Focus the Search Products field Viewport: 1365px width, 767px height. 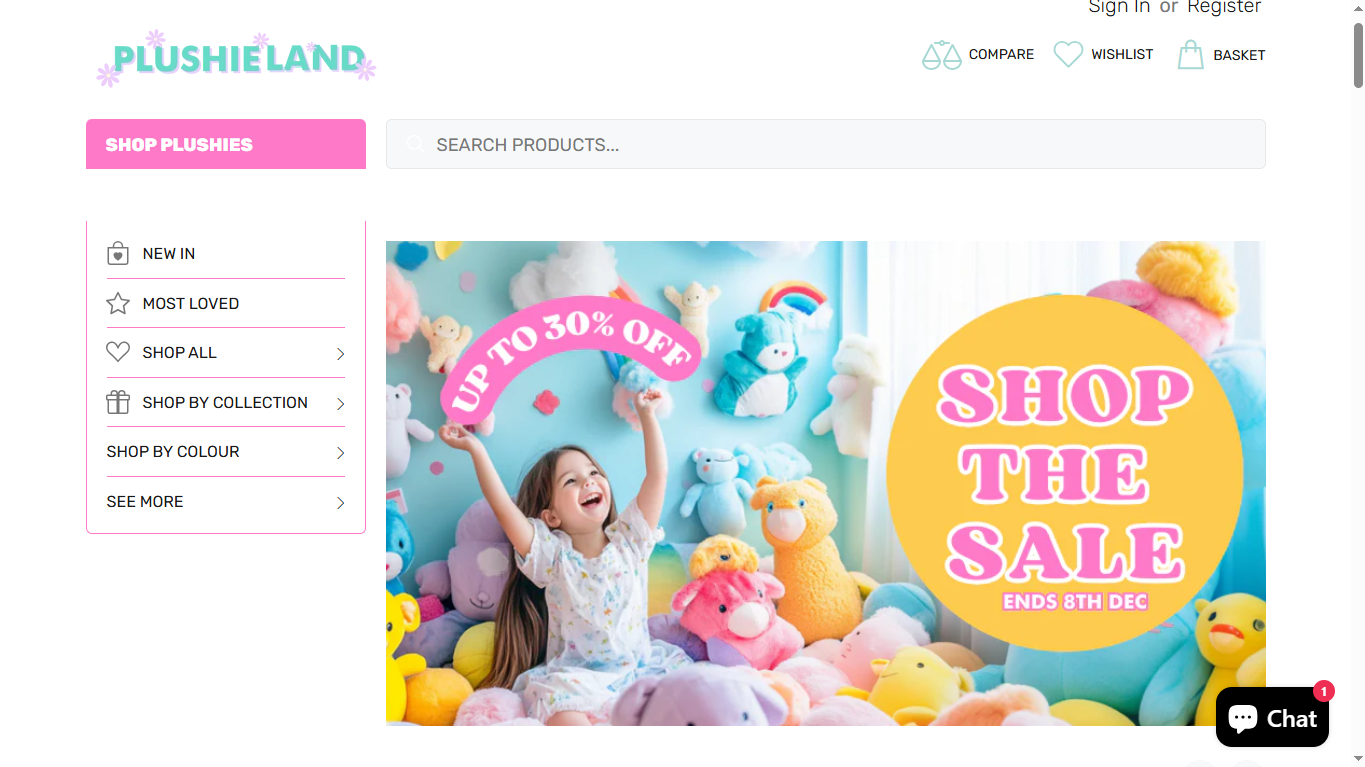pyautogui.click(x=826, y=144)
